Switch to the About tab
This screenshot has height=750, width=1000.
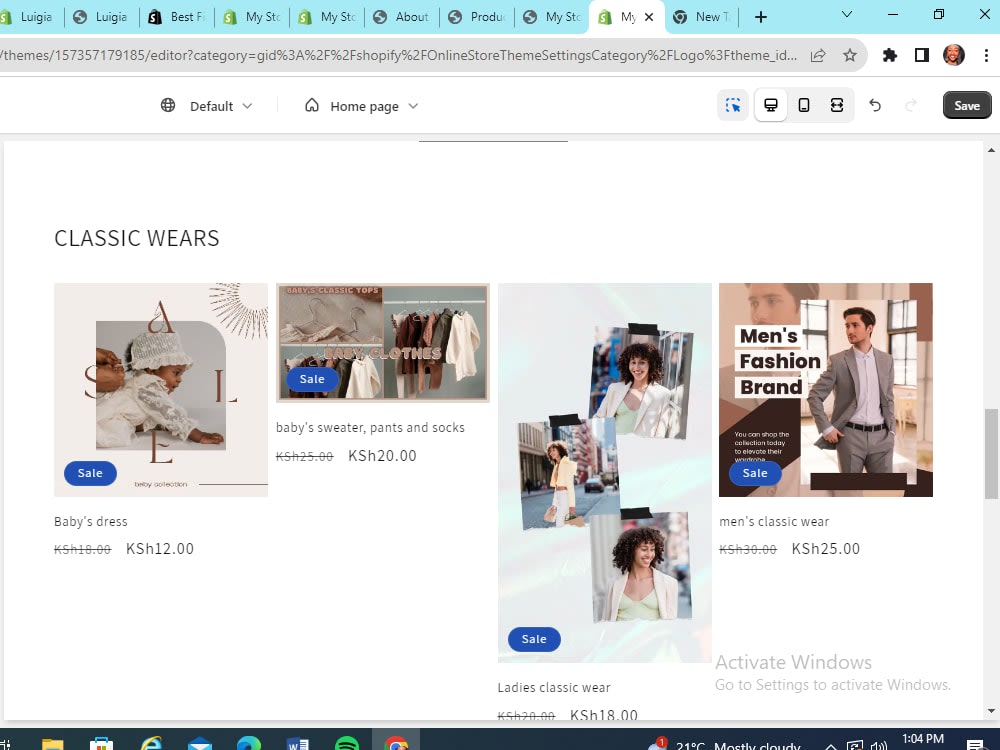click(x=402, y=17)
